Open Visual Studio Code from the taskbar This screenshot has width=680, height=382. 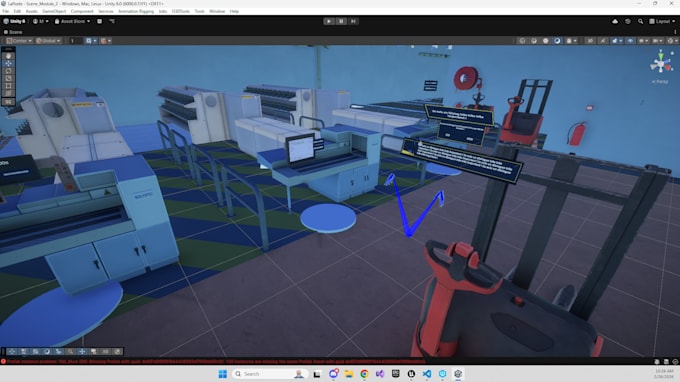pyautogui.click(x=427, y=374)
